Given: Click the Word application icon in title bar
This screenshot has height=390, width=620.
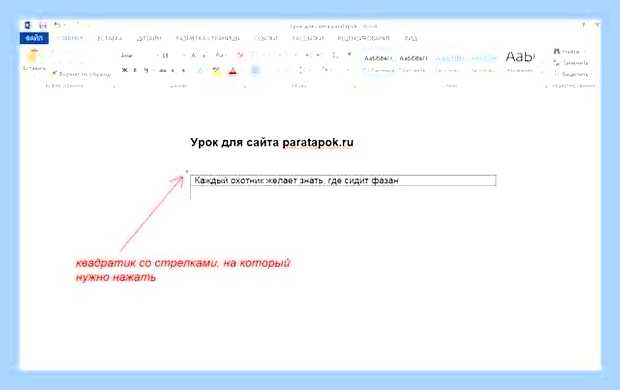Looking at the screenshot, I should click(27, 26).
